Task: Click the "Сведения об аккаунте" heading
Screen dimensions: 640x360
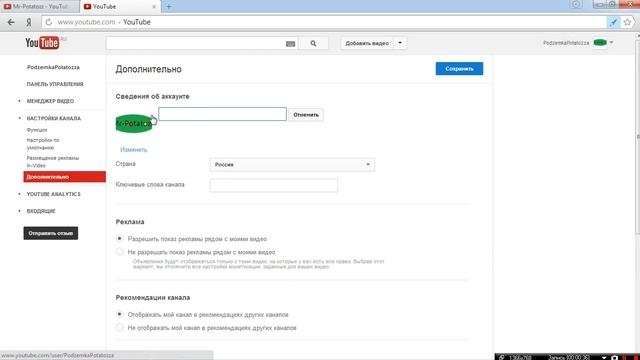Action: tap(152, 96)
